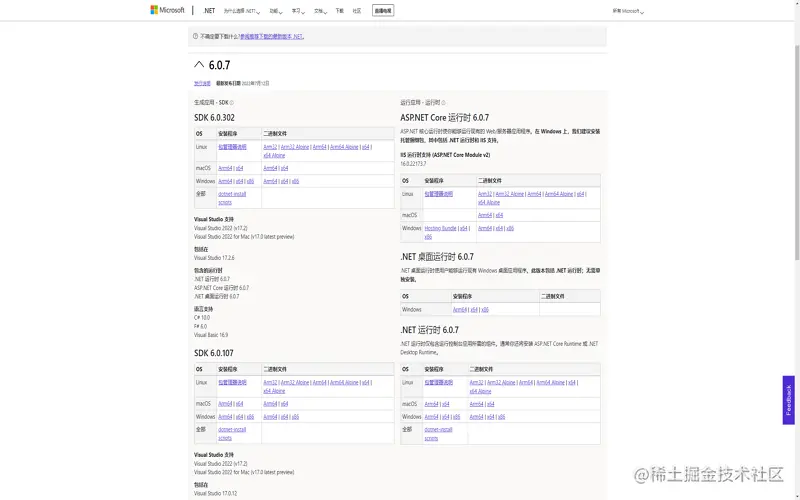
Task: Download Arm32 Alpine binary for SDK 6.0.302
Action: (x=295, y=147)
